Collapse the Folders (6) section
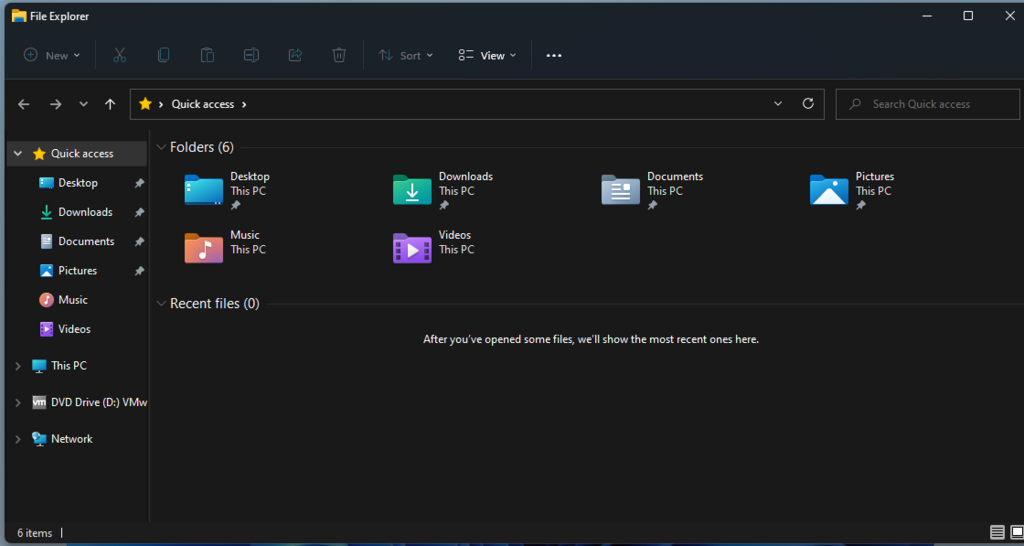The height and width of the screenshot is (546, 1024). (161, 148)
